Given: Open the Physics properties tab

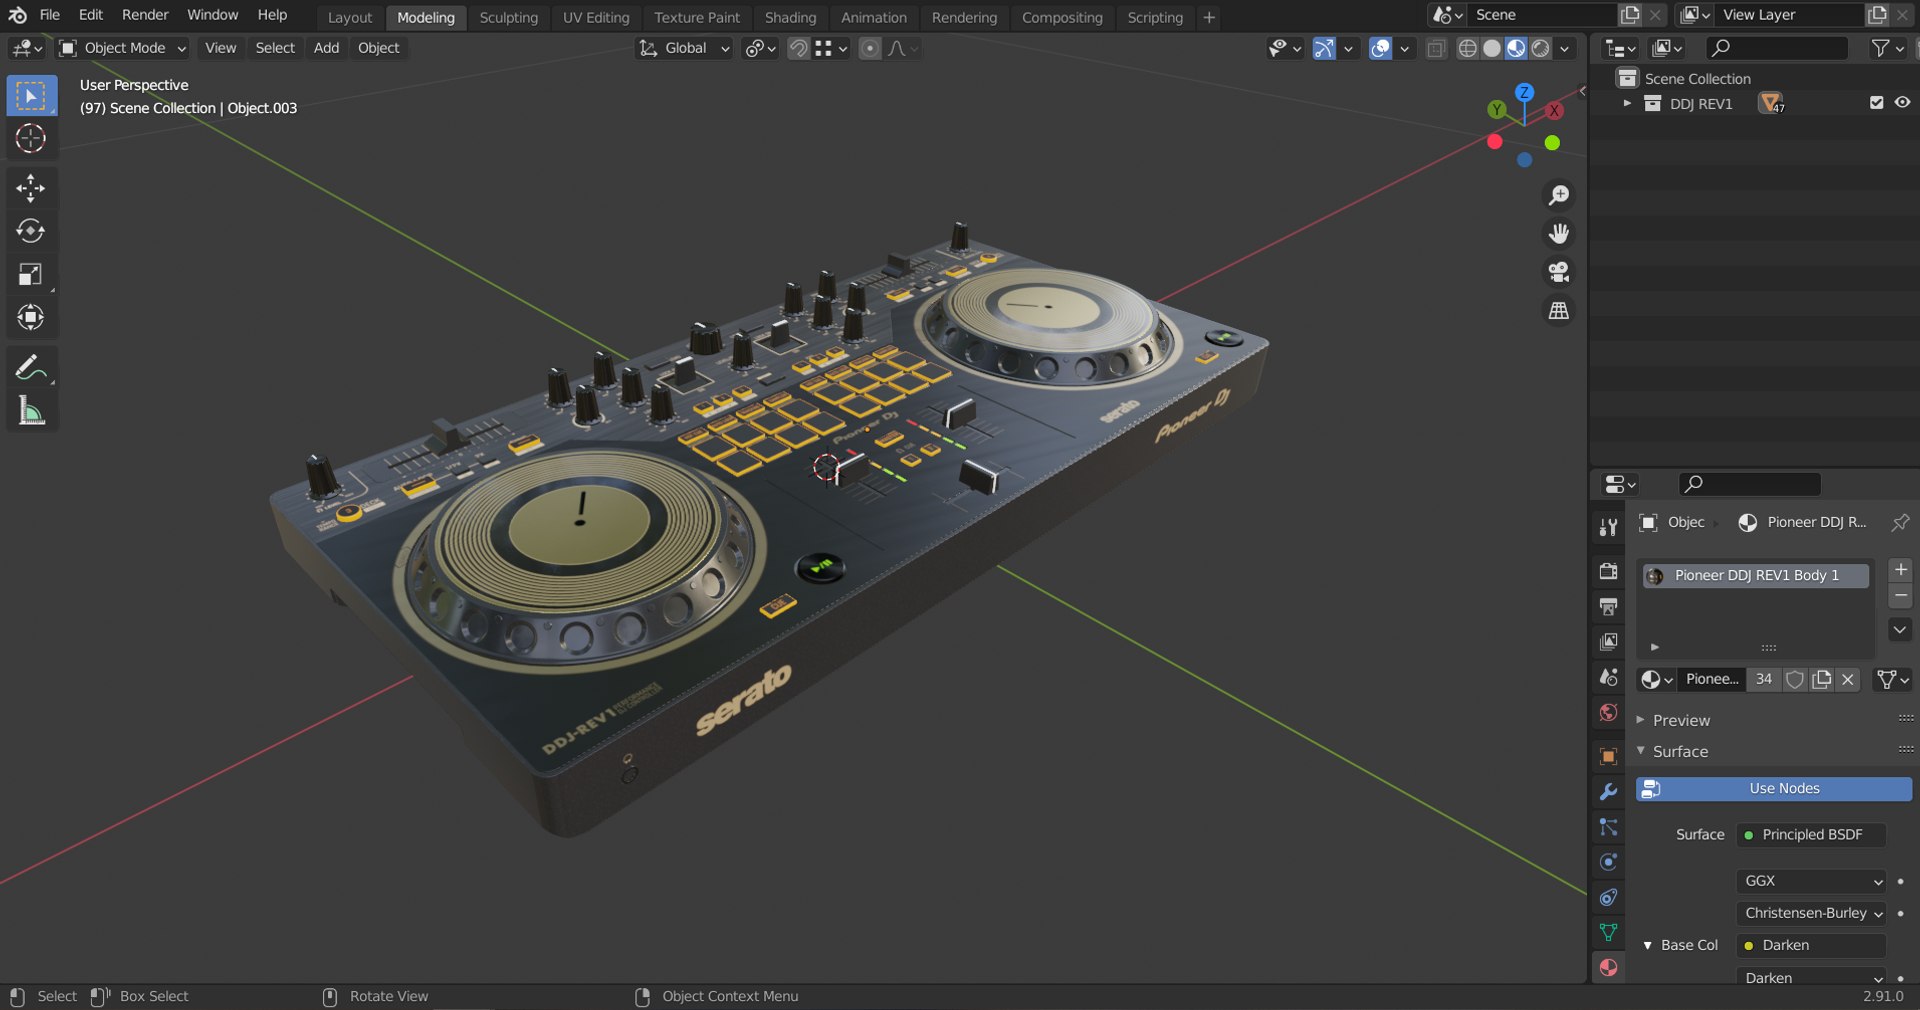Looking at the screenshot, I should tap(1608, 862).
